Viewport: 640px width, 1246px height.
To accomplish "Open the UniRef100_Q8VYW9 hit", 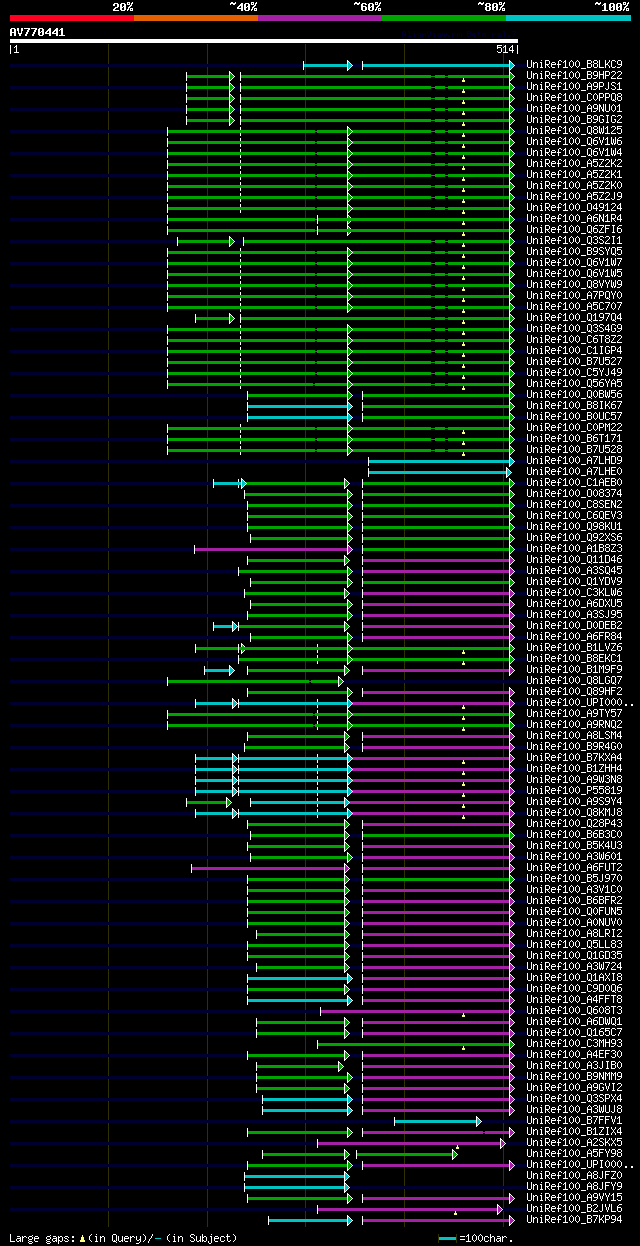I will [x=574, y=284].
